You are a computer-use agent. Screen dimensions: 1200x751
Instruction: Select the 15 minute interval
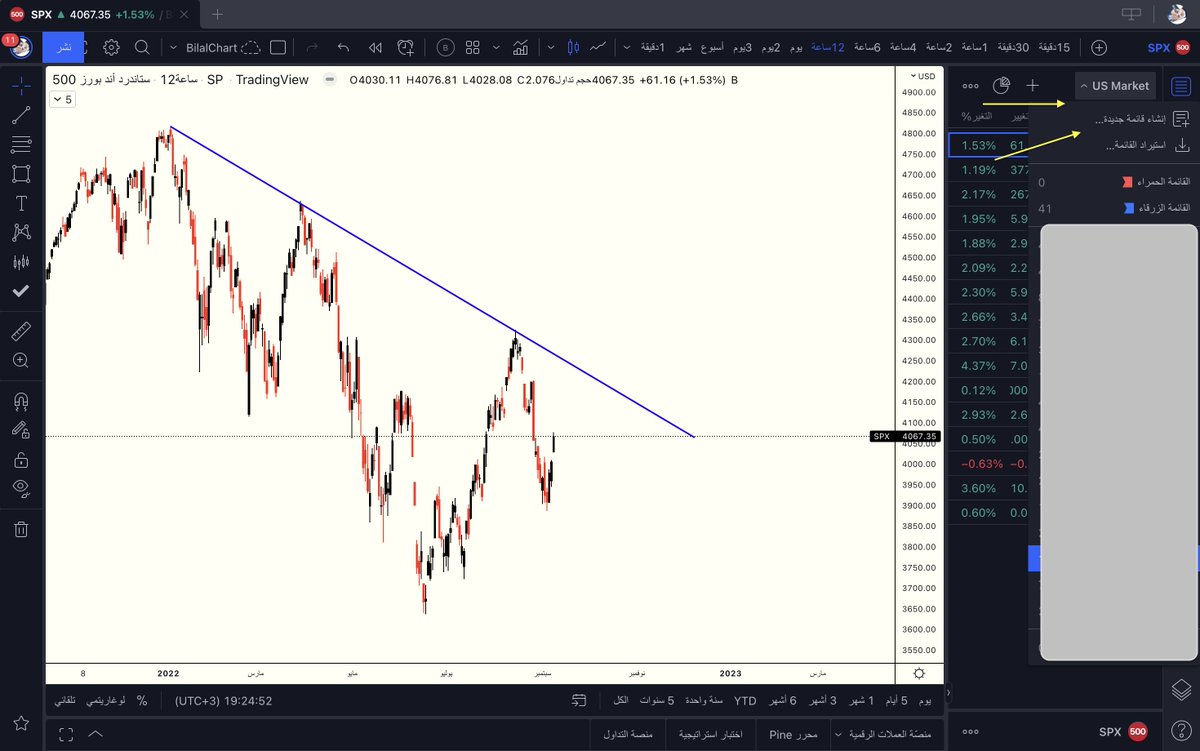point(1054,47)
